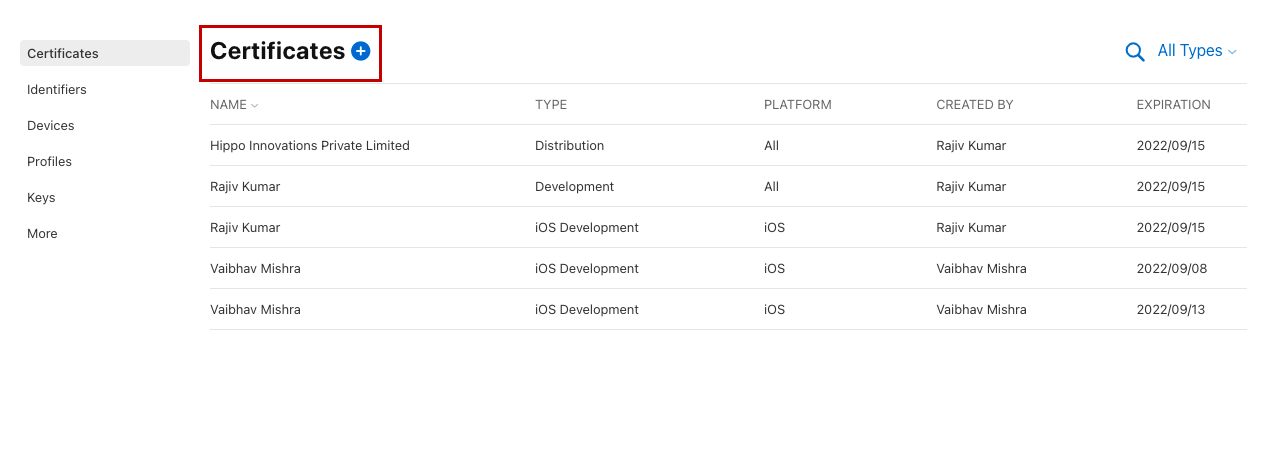The image size is (1270, 469).
Task: Open the Identifiers section
Action: (x=57, y=90)
